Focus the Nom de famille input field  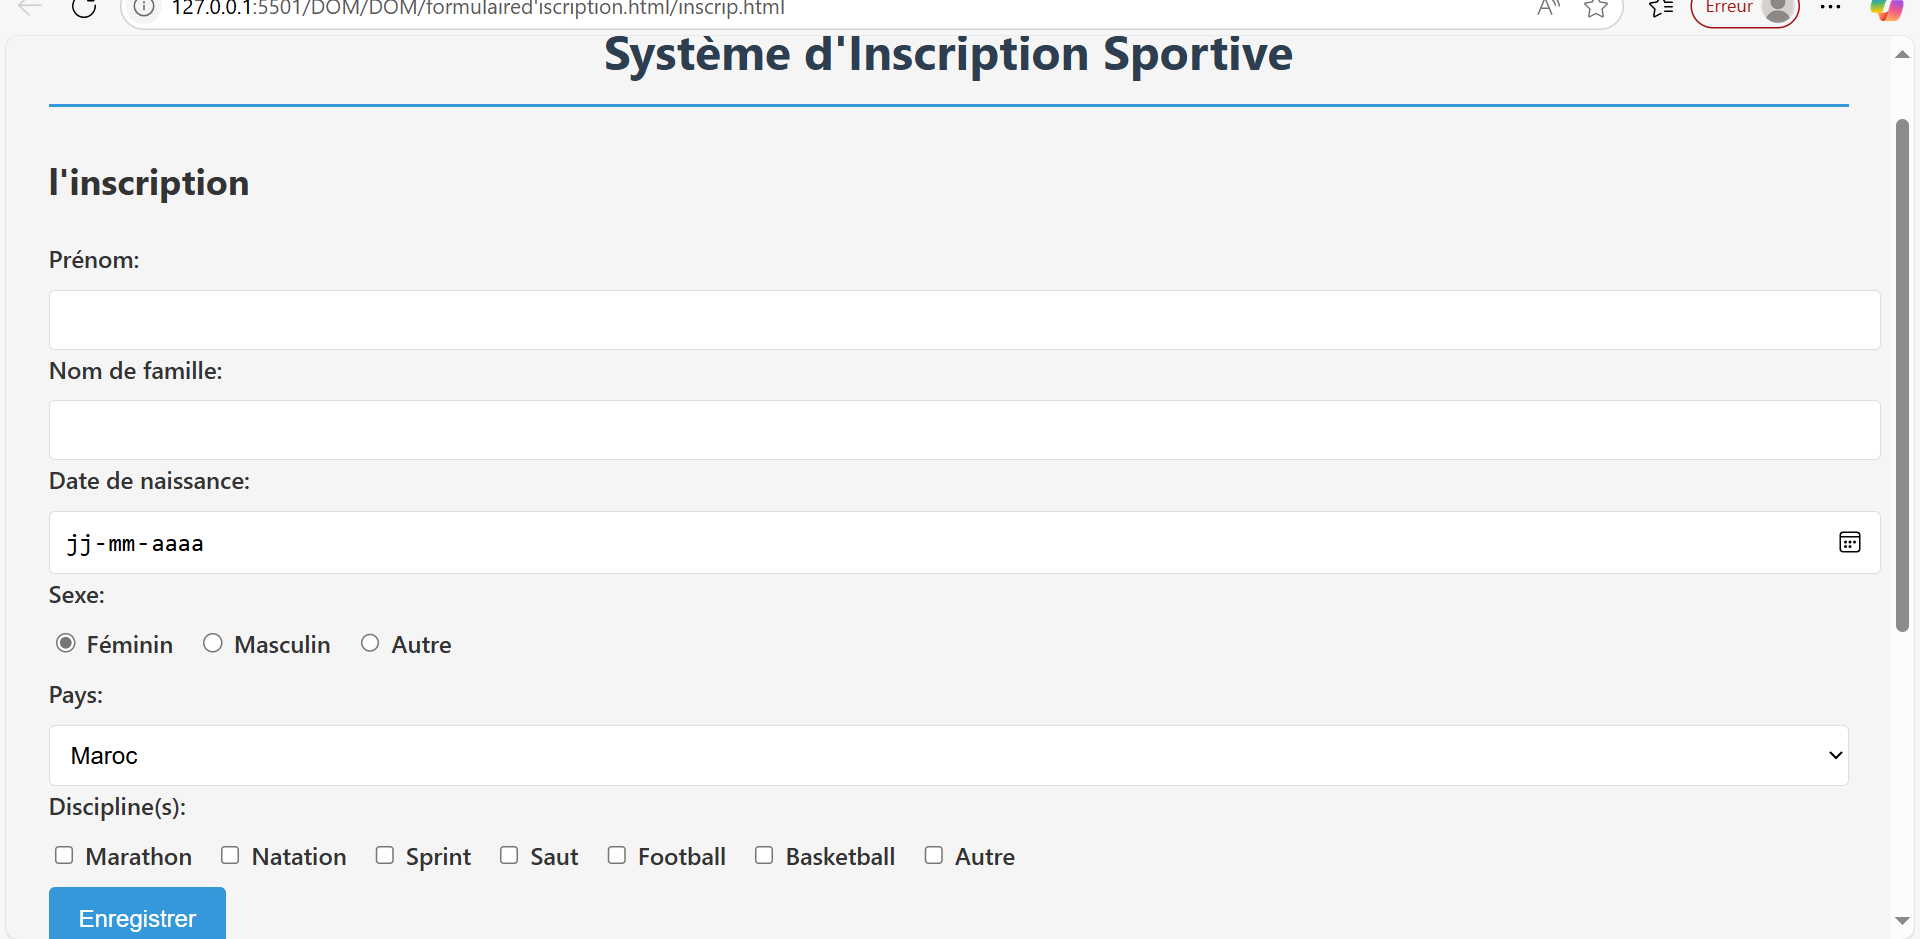tap(964, 430)
